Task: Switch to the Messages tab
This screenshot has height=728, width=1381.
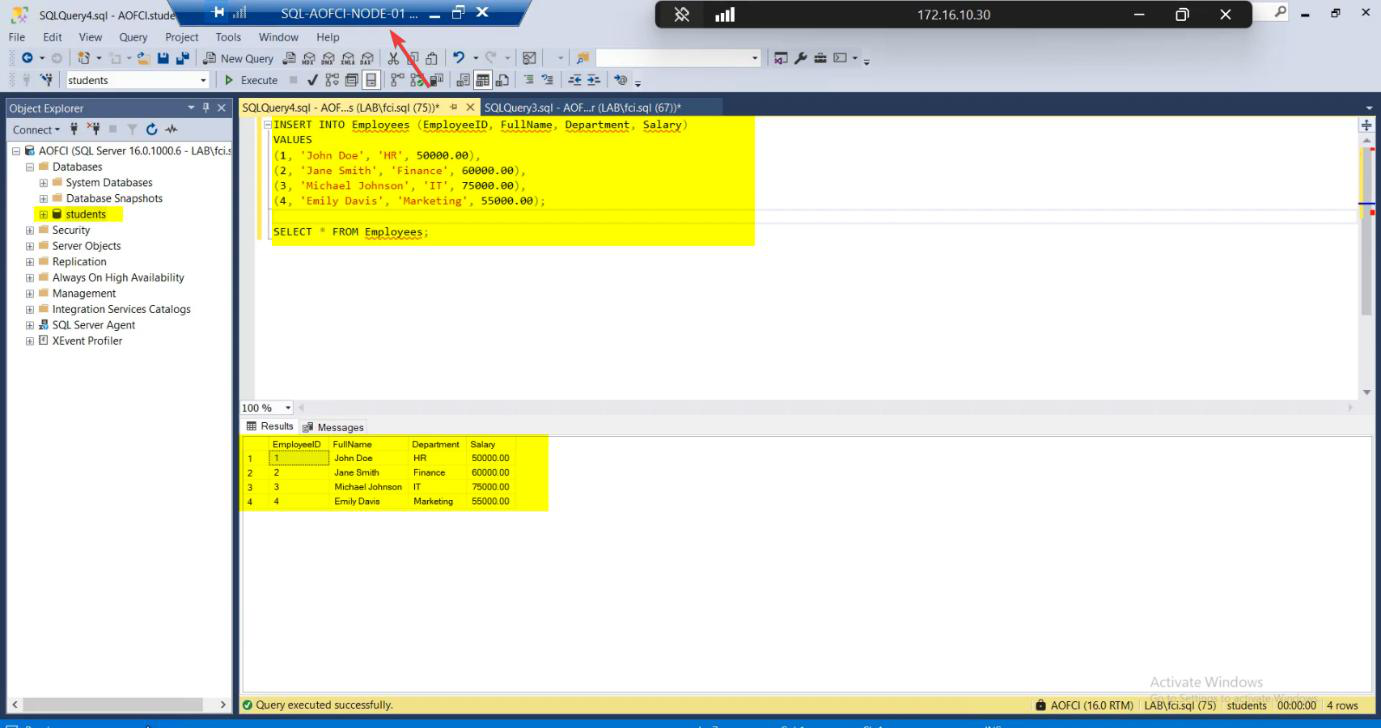Action: (334, 427)
